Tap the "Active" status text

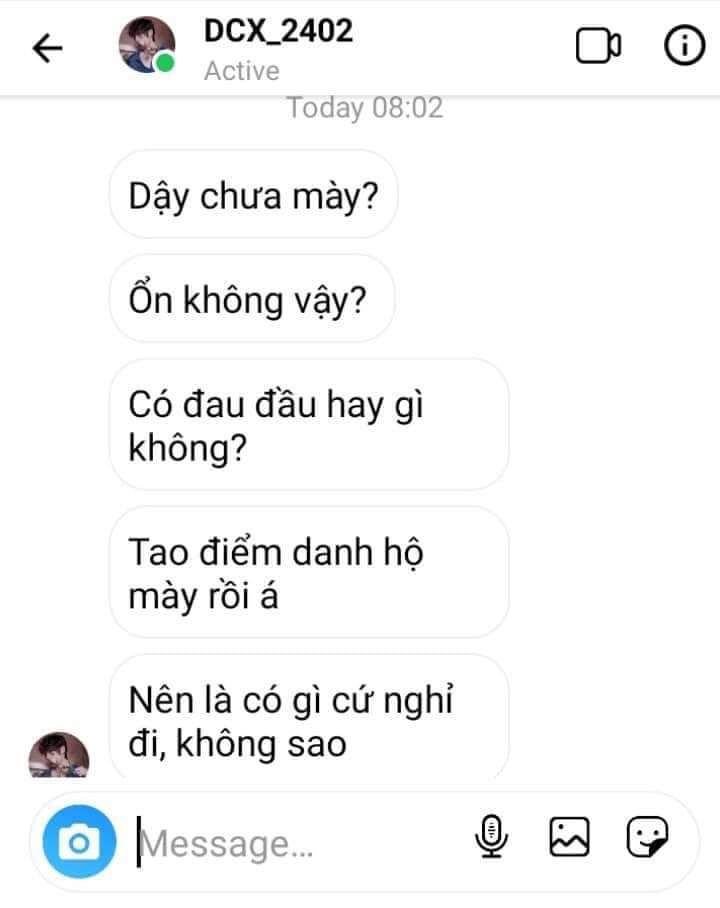click(241, 71)
